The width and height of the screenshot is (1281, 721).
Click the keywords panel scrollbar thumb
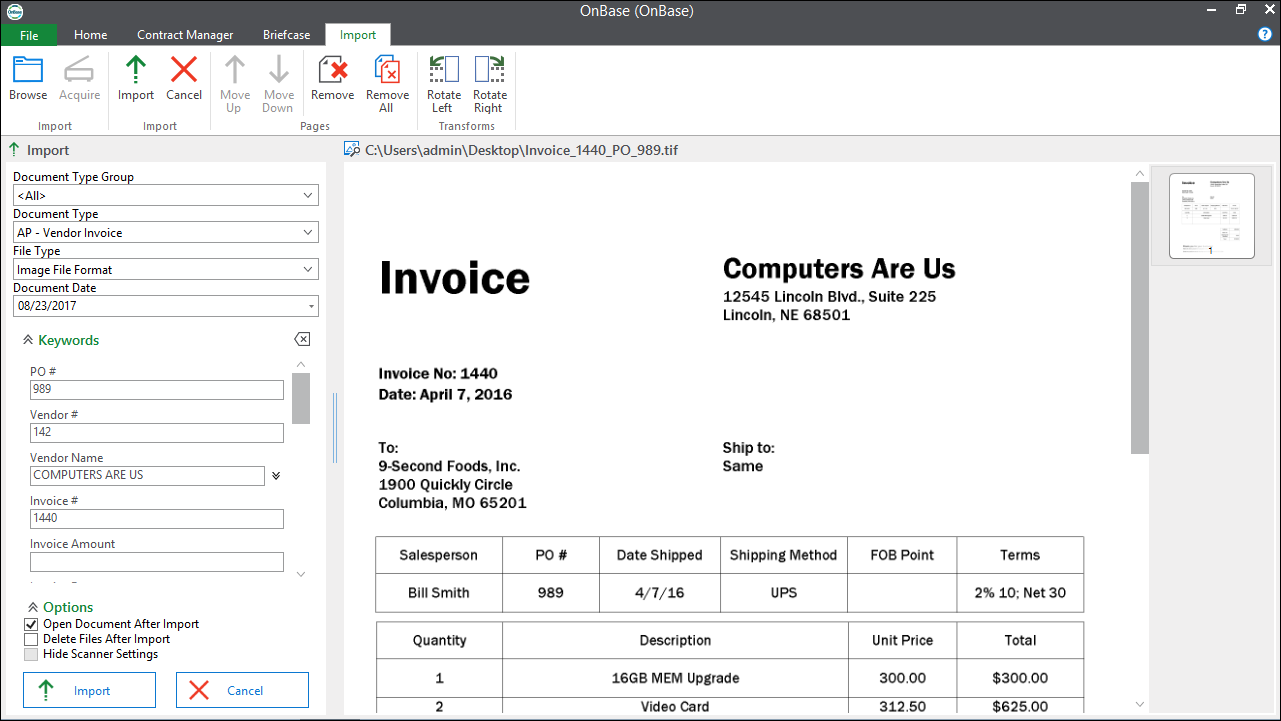click(x=301, y=399)
